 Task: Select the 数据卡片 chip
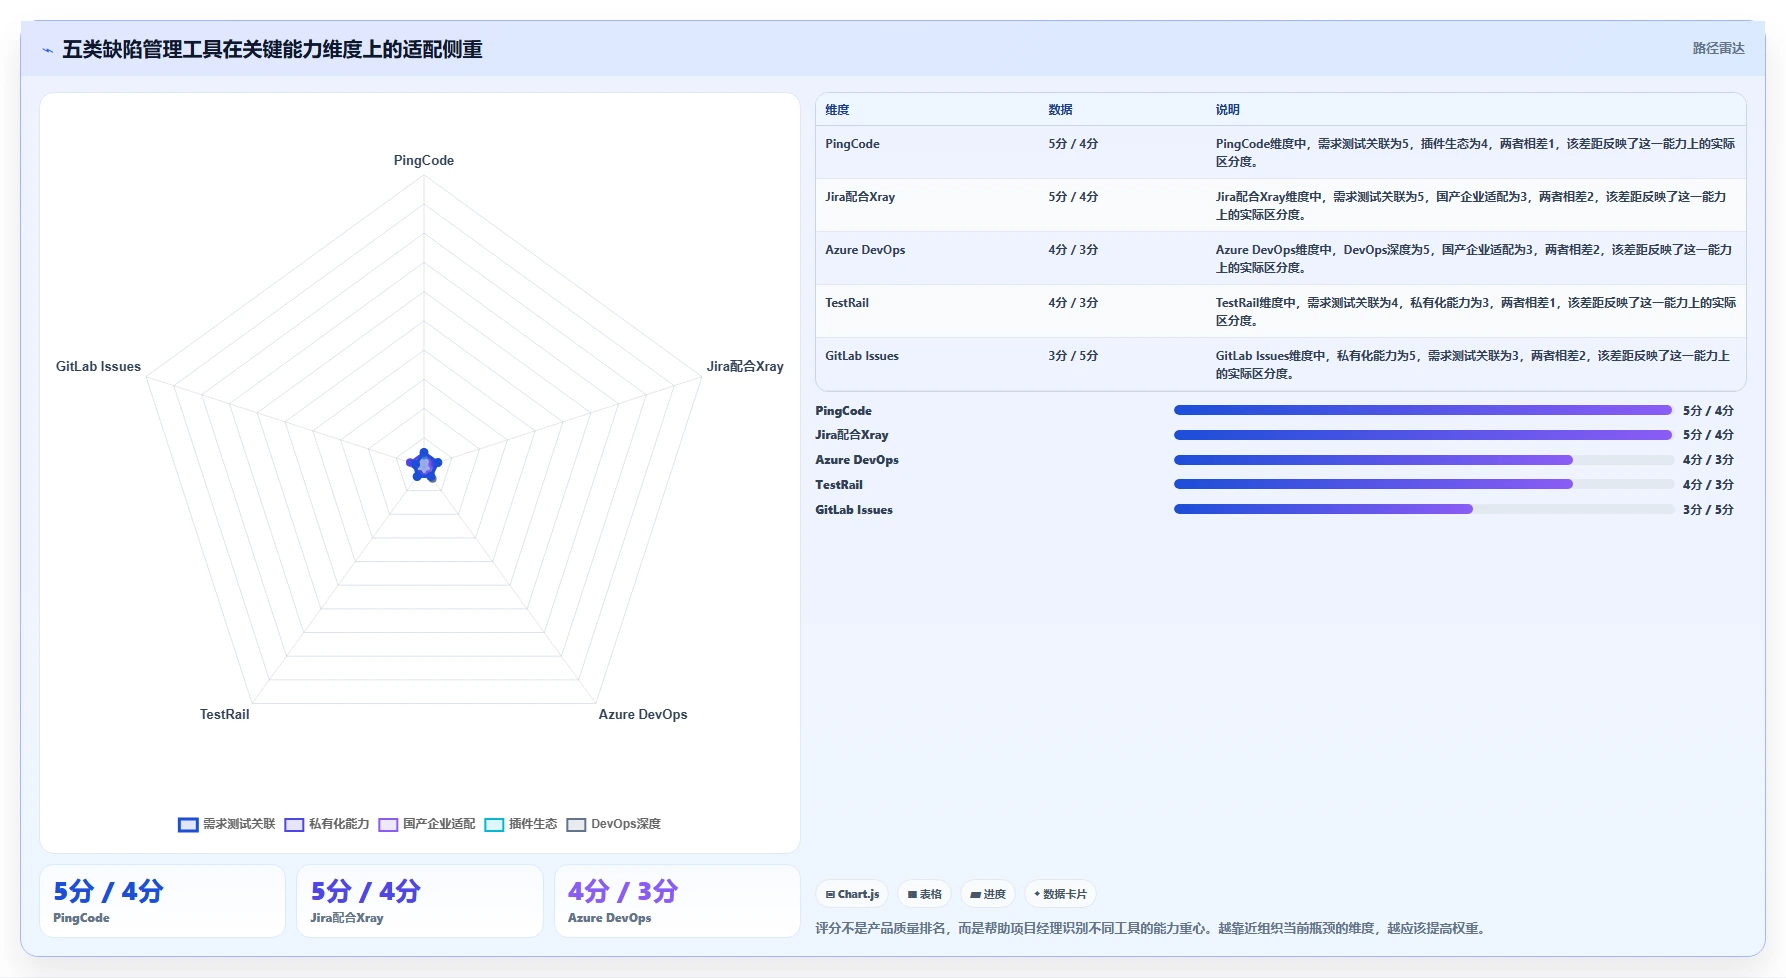click(x=1060, y=894)
